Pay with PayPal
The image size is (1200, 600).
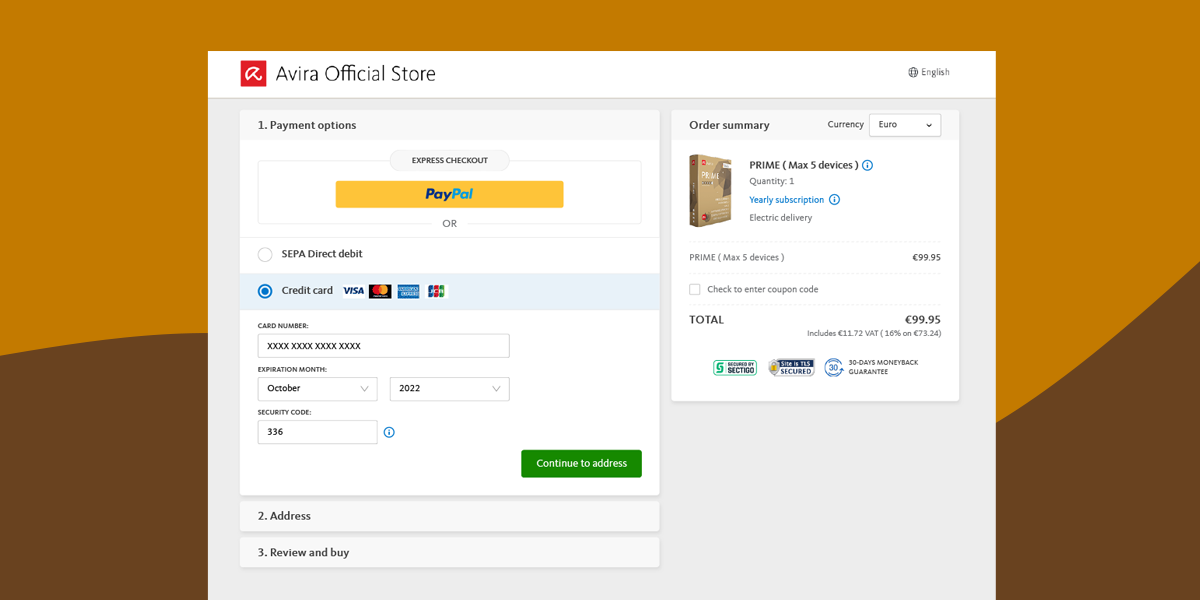pyautogui.click(x=449, y=193)
